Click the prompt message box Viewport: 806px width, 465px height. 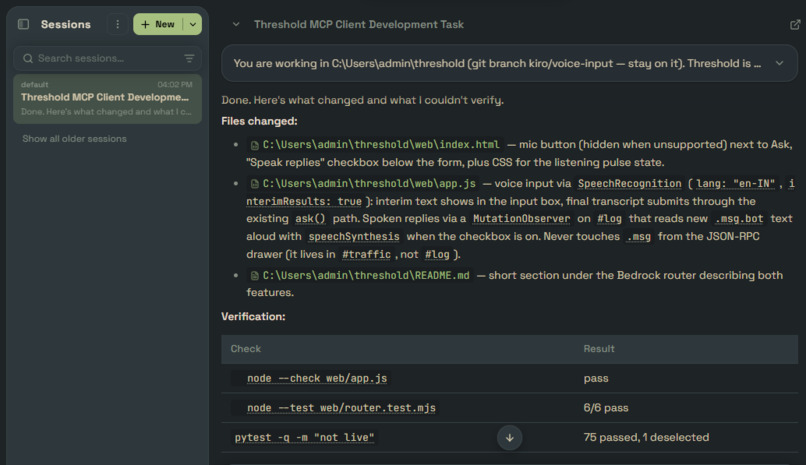coord(509,63)
